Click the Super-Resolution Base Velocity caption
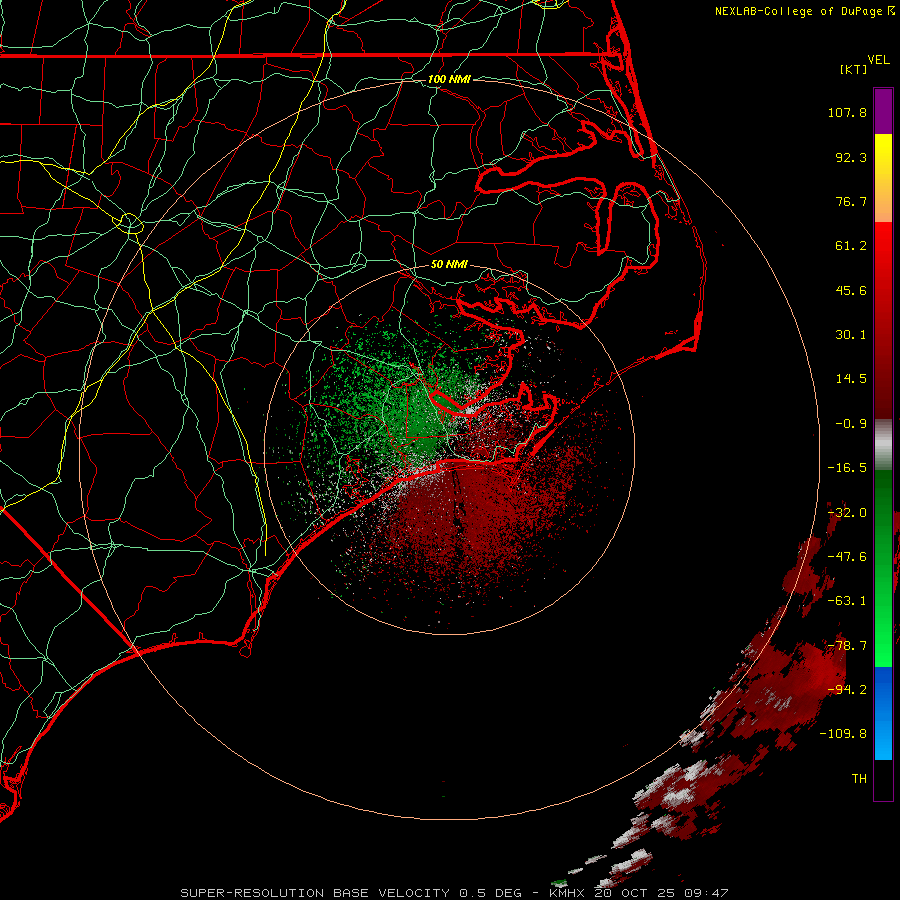Screen dimensions: 900x900 click(x=351, y=893)
